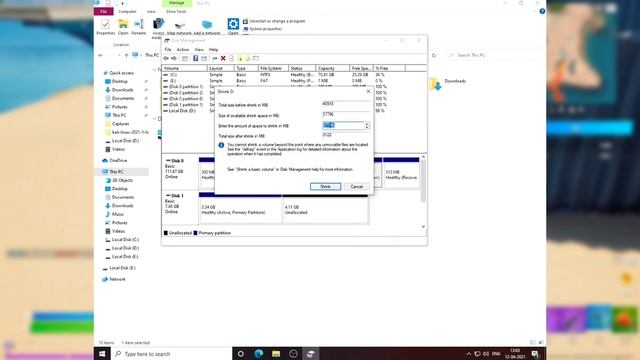Image resolution: width=640 pixels, height=360 pixels.
Task: Click Rename icon in File Explorer ribbon
Action: (139, 24)
